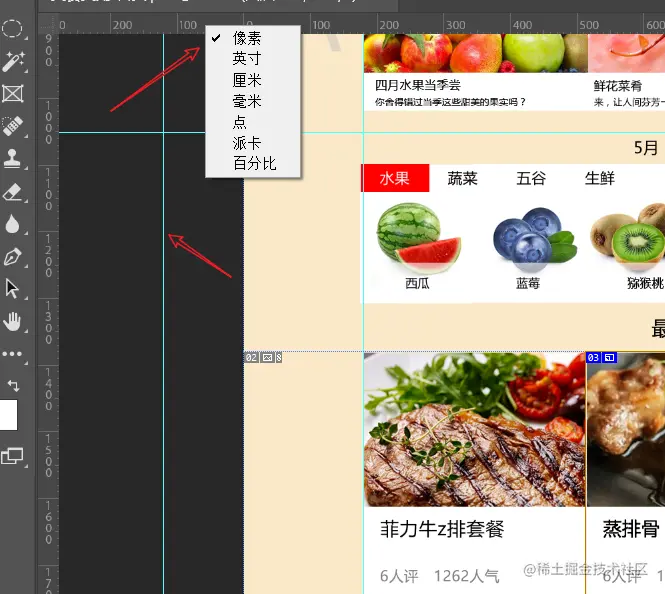This screenshot has height=594, width=665.
Task: Select the Elliptical Marquee tool
Action: click(12, 29)
